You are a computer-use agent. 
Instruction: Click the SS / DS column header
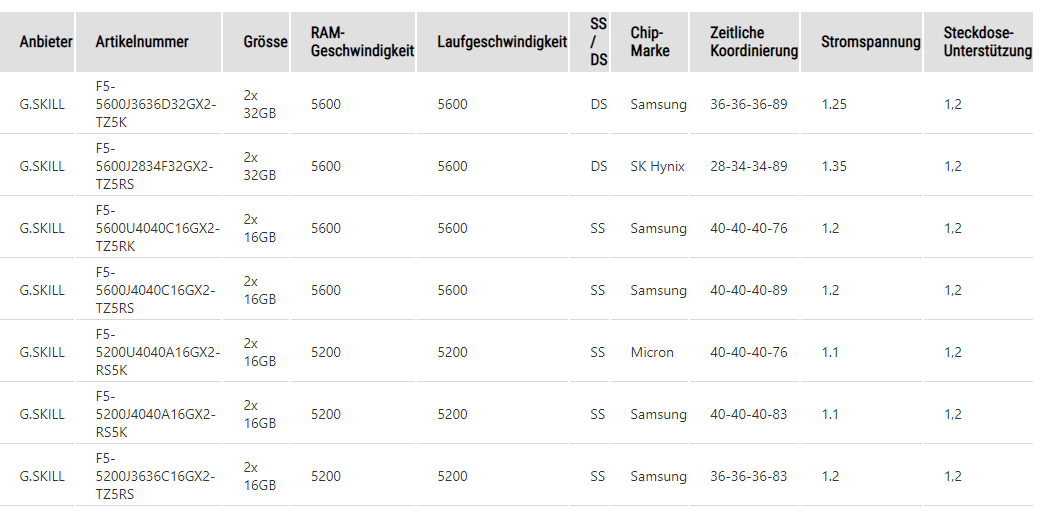tap(598, 42)
